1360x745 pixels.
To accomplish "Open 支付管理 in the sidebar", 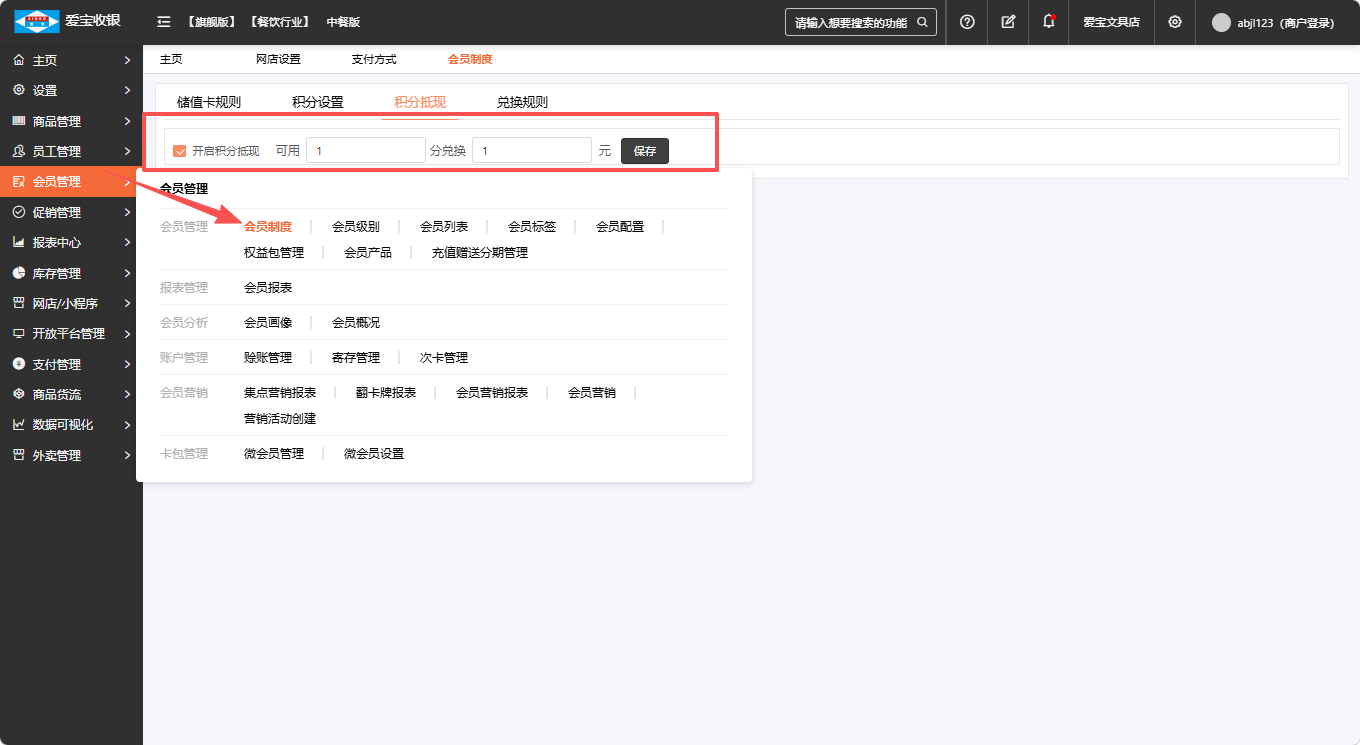I will pos(71,364).
